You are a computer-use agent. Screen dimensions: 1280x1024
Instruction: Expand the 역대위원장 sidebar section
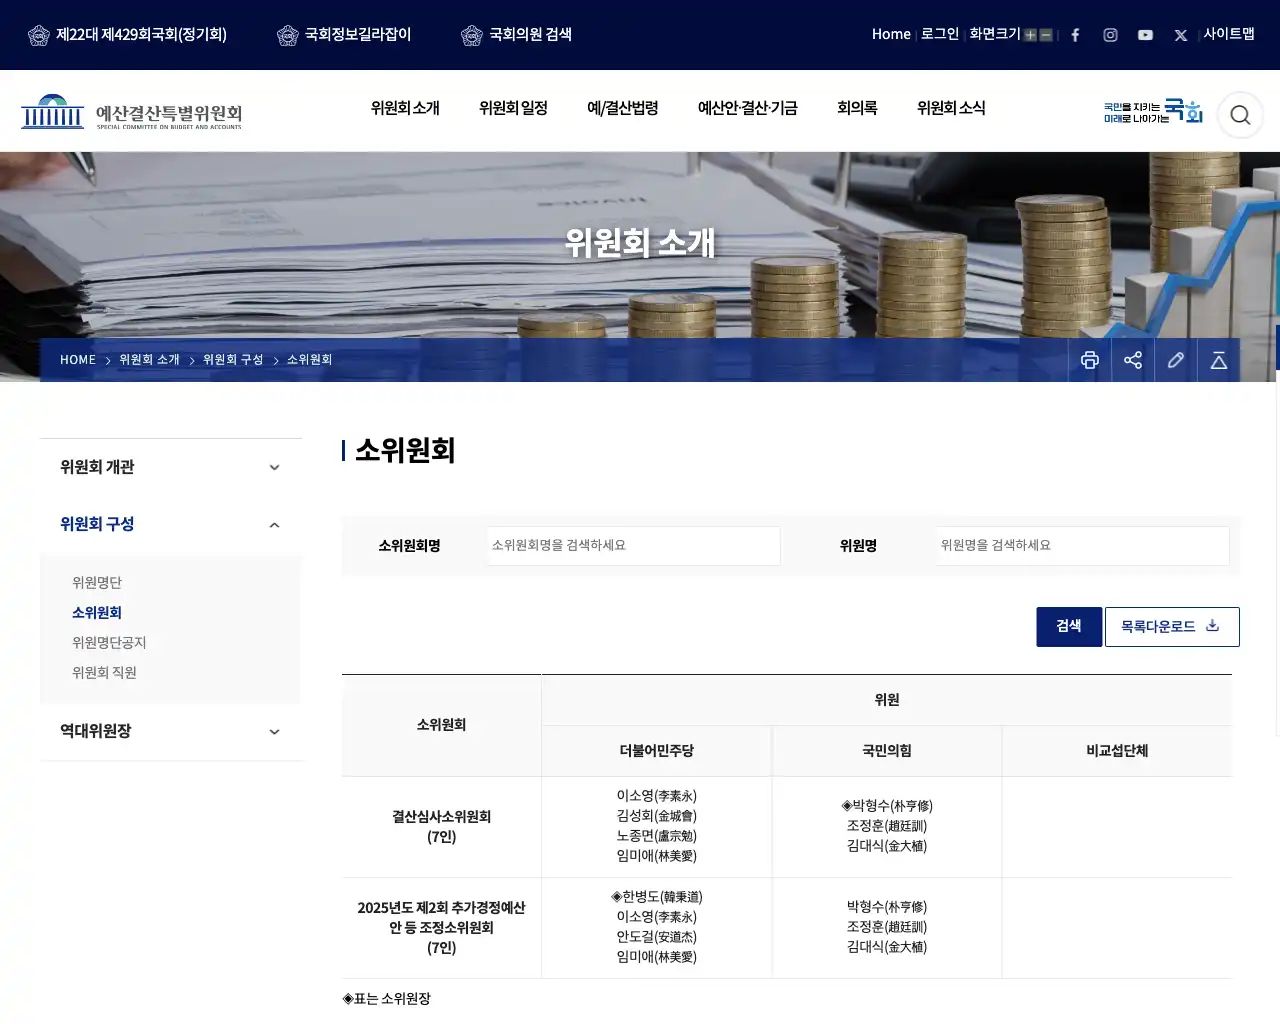coord(171,731)
